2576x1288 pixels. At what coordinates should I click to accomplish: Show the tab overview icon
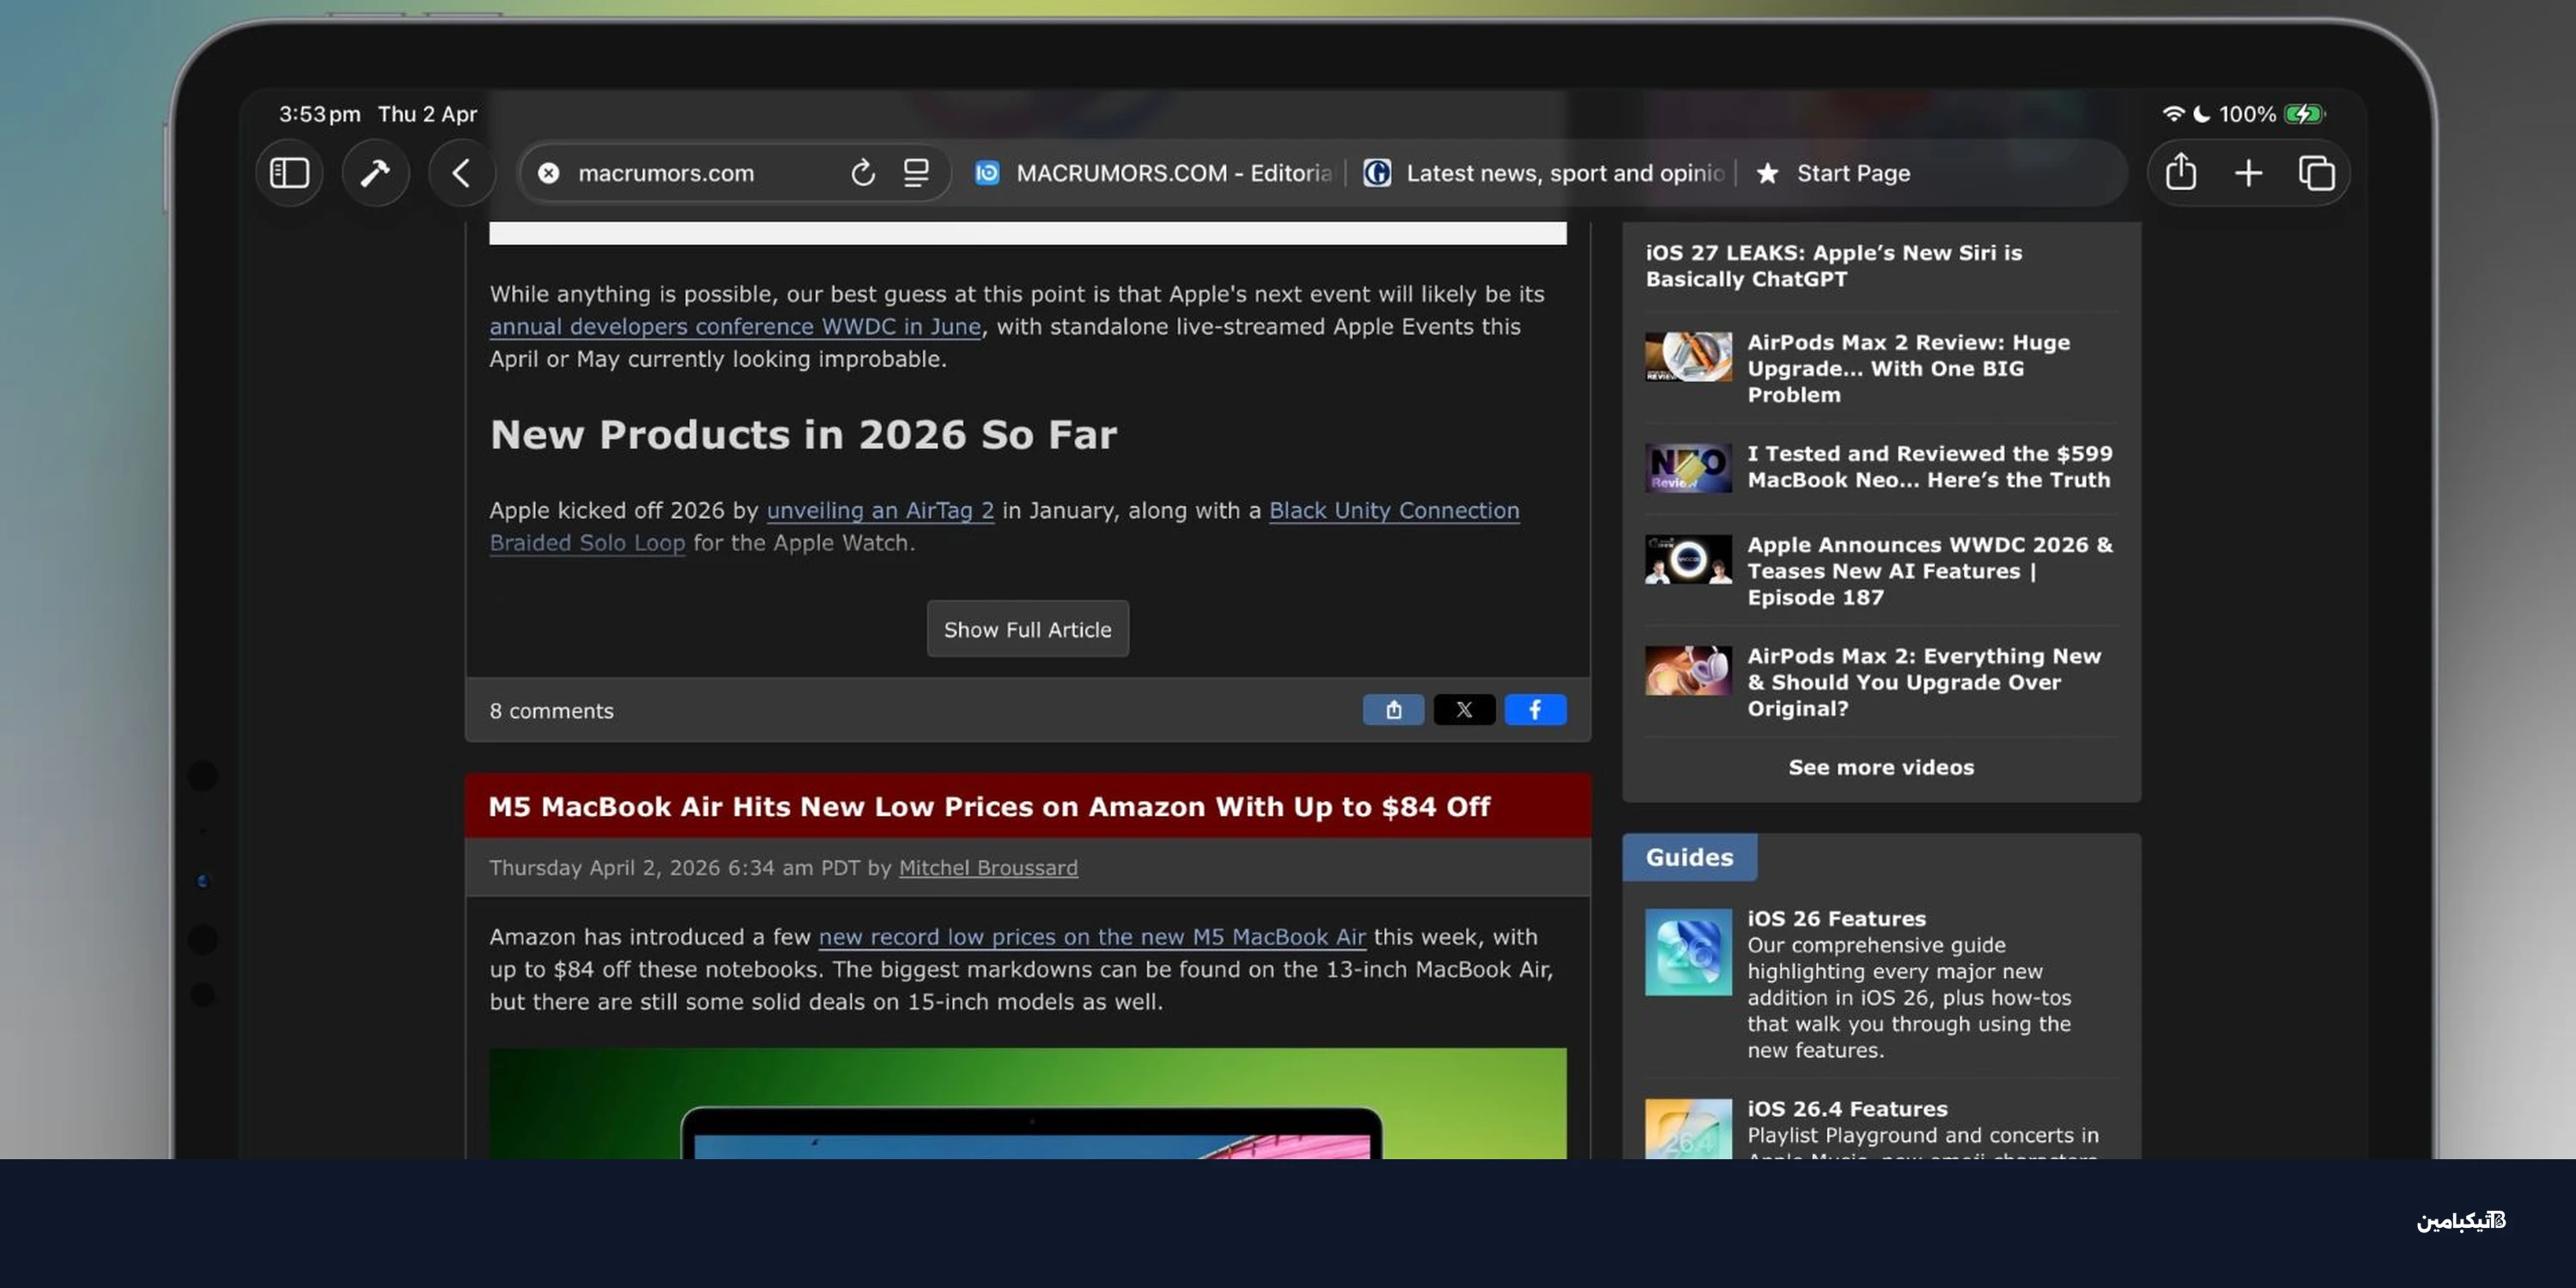coord(2316,173)
